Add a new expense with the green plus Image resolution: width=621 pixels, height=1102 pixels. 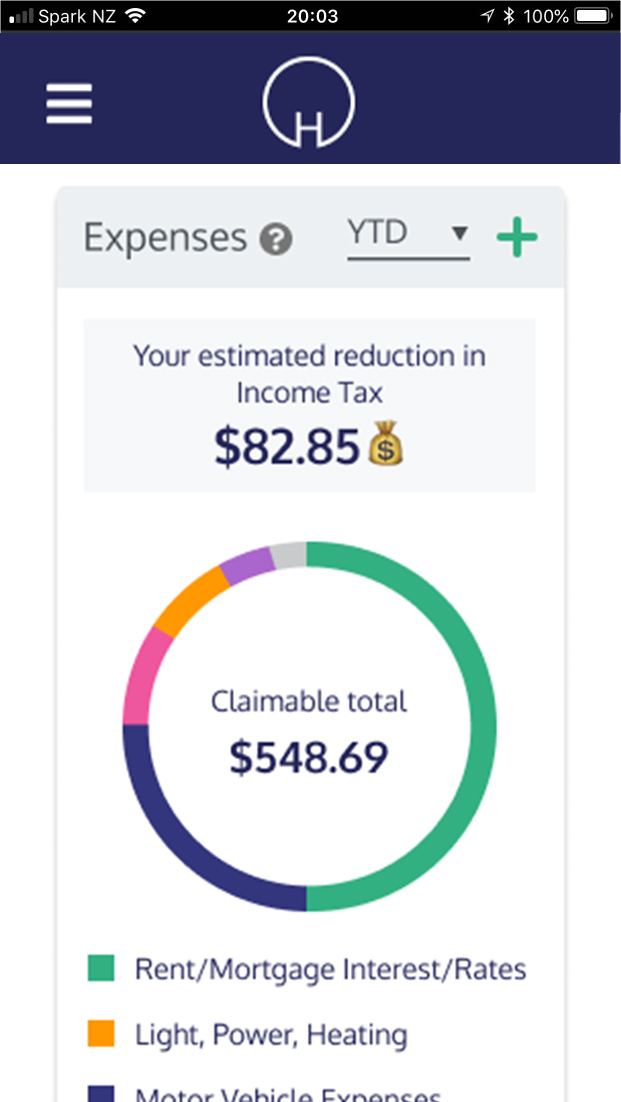click(x=517, y=237)
